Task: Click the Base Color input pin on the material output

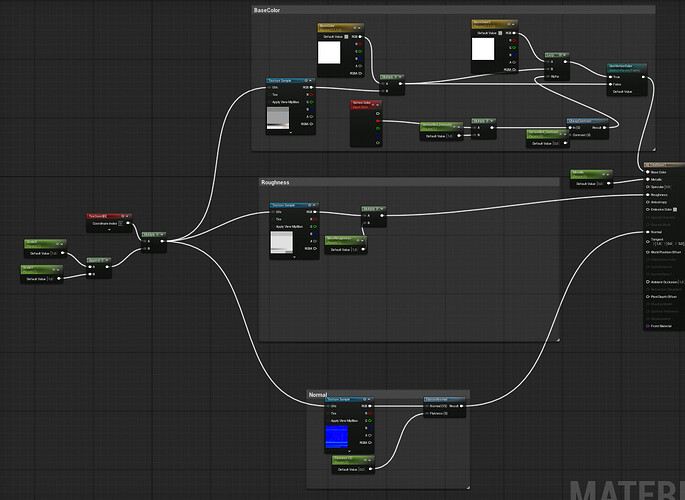Action: coord(647,171)
